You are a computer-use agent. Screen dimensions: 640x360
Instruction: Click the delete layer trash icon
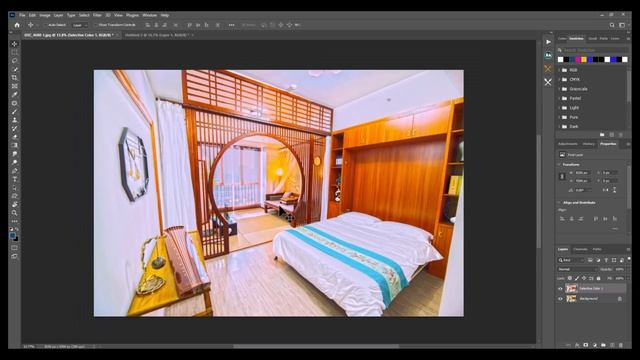pyautogui.click(x=621, y=345)
